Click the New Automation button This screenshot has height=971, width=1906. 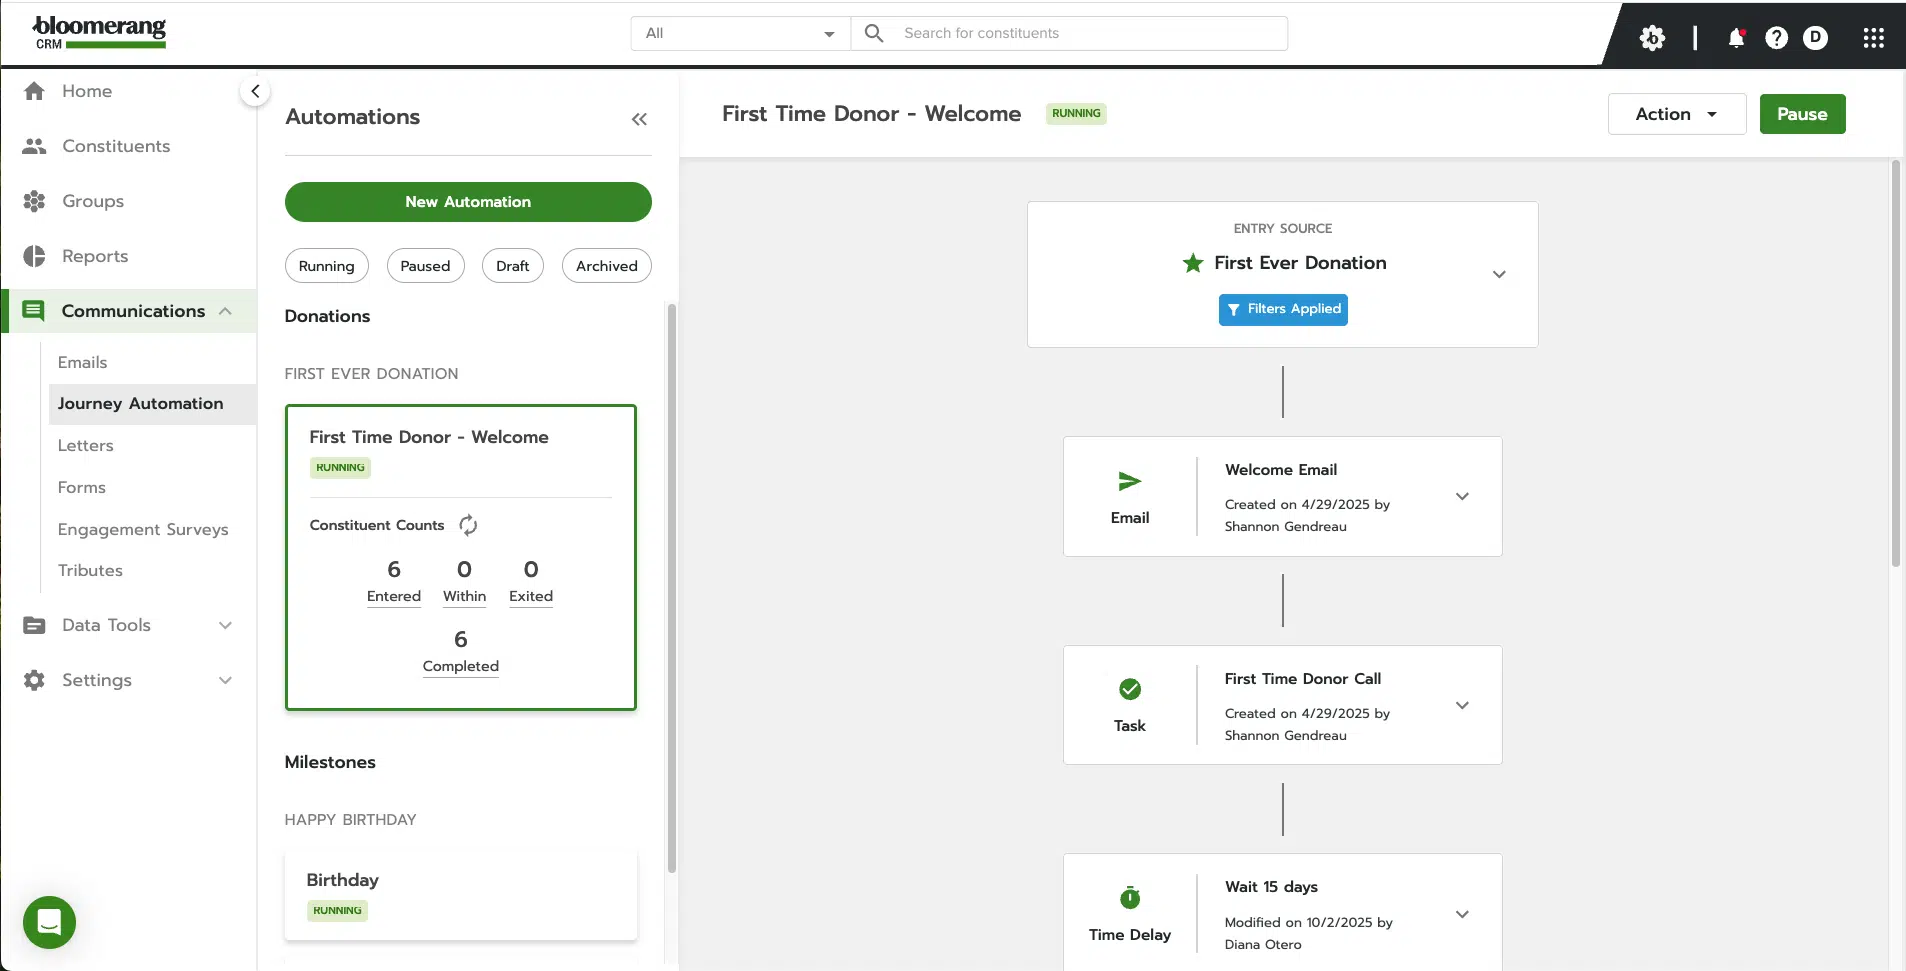click(468, 201)
